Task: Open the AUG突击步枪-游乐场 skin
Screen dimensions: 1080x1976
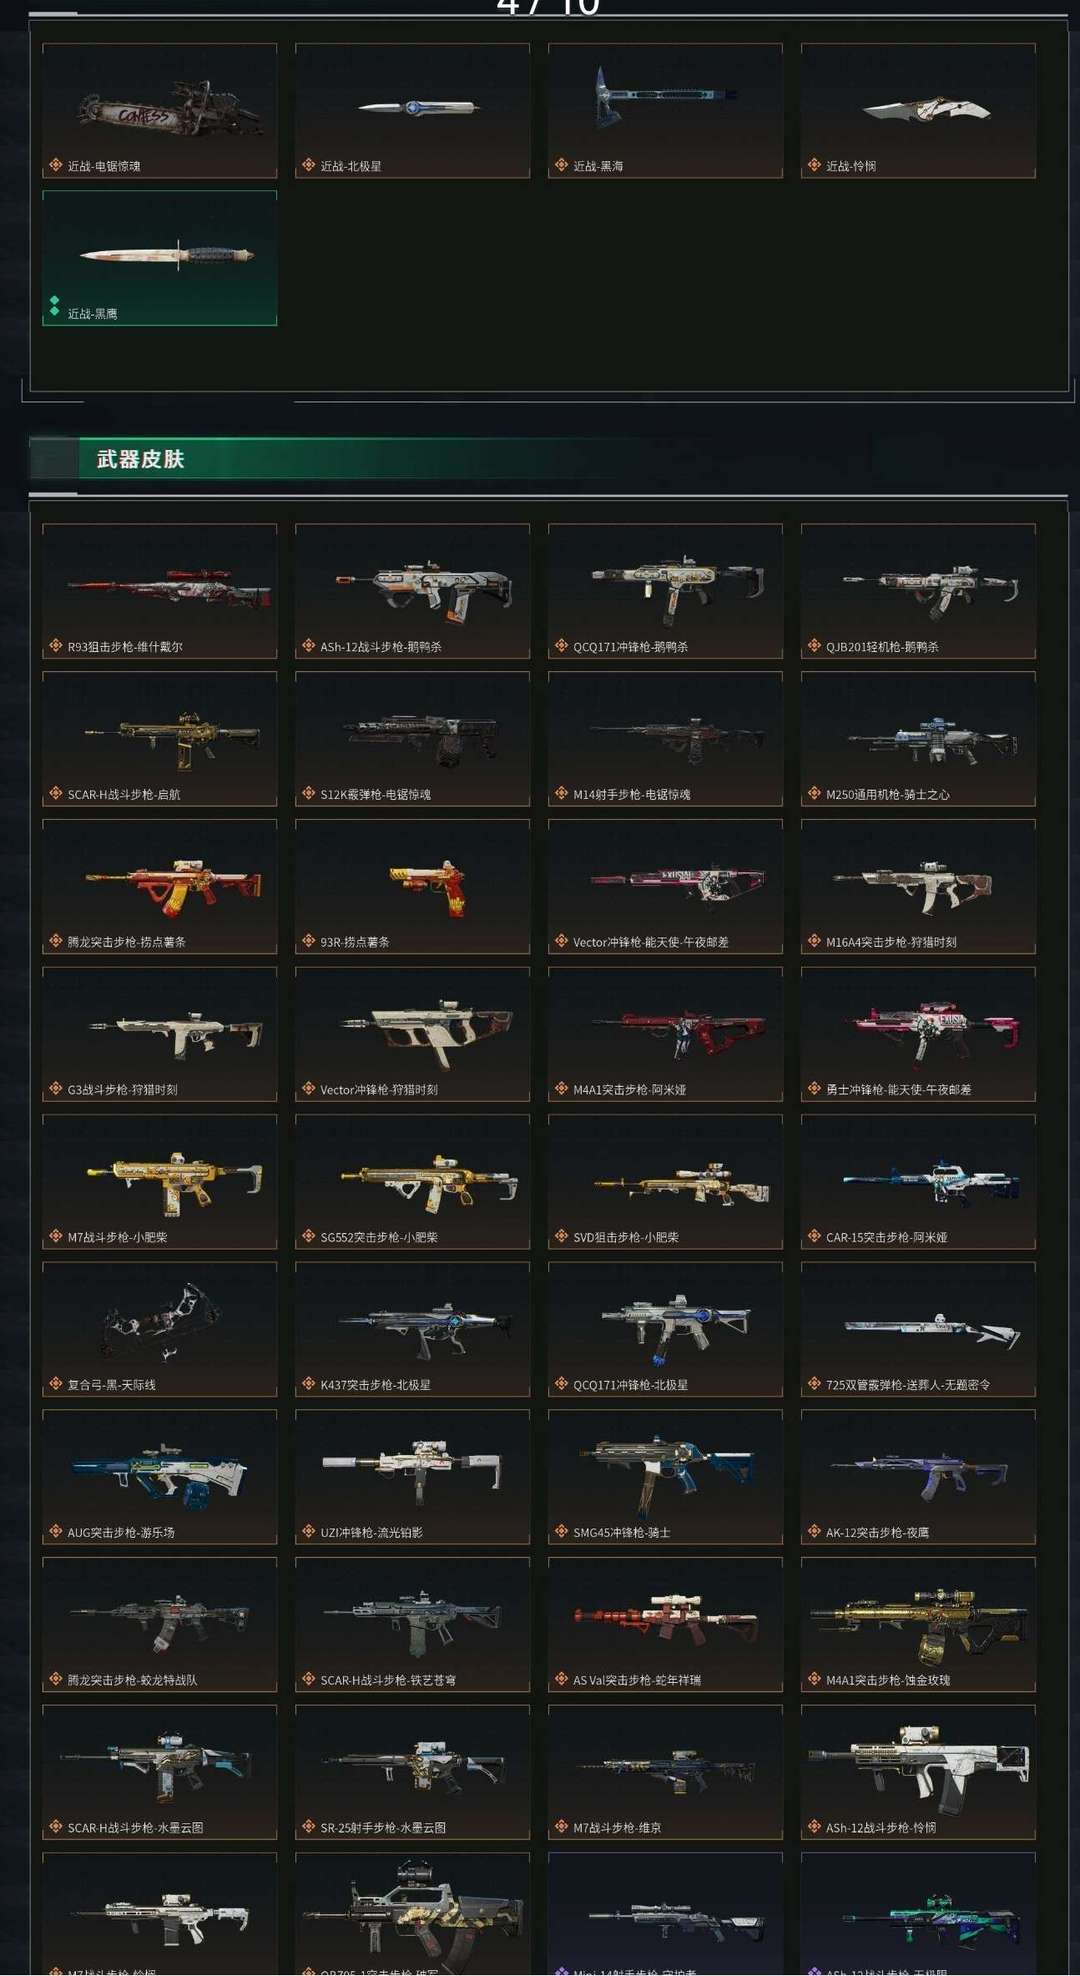Action: tap(160, 1477)
